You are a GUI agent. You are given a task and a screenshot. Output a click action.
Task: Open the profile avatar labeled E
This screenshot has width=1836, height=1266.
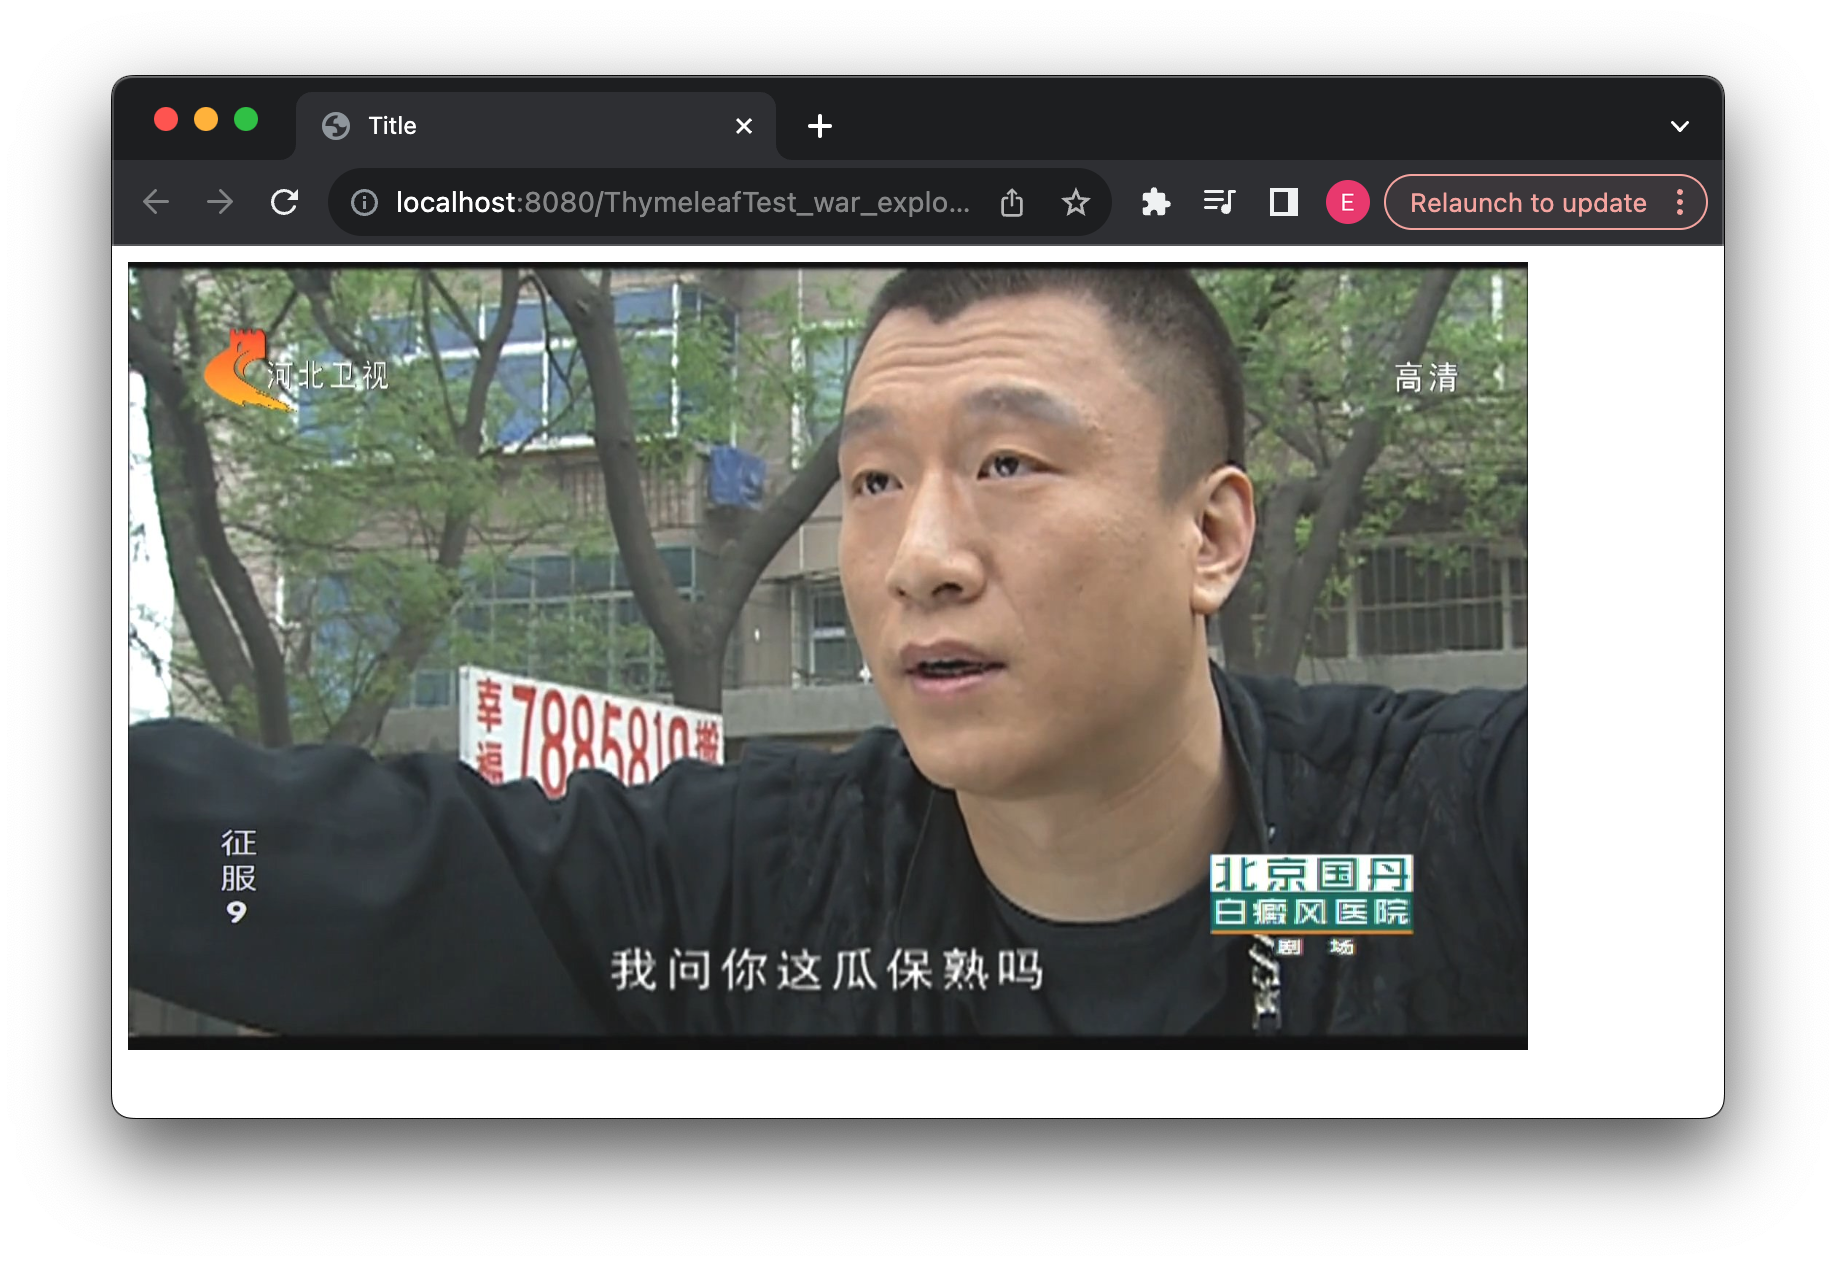click(1347, 203)
